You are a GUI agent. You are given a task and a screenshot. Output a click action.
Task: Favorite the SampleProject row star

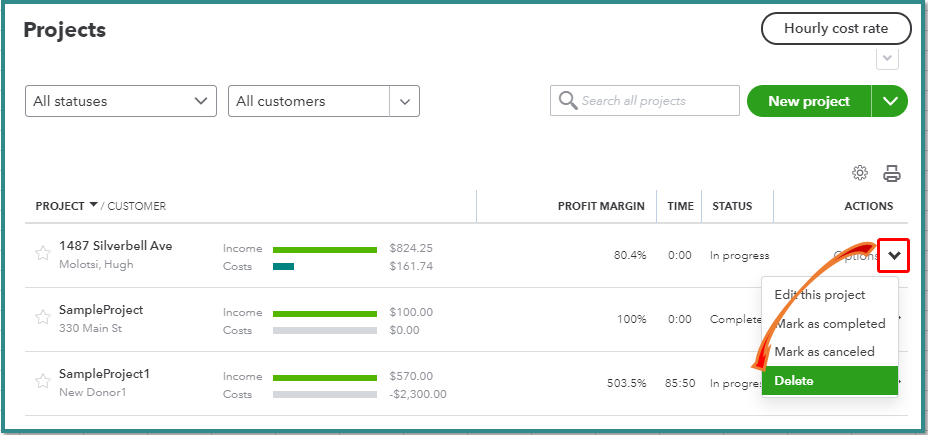point(42,317)
